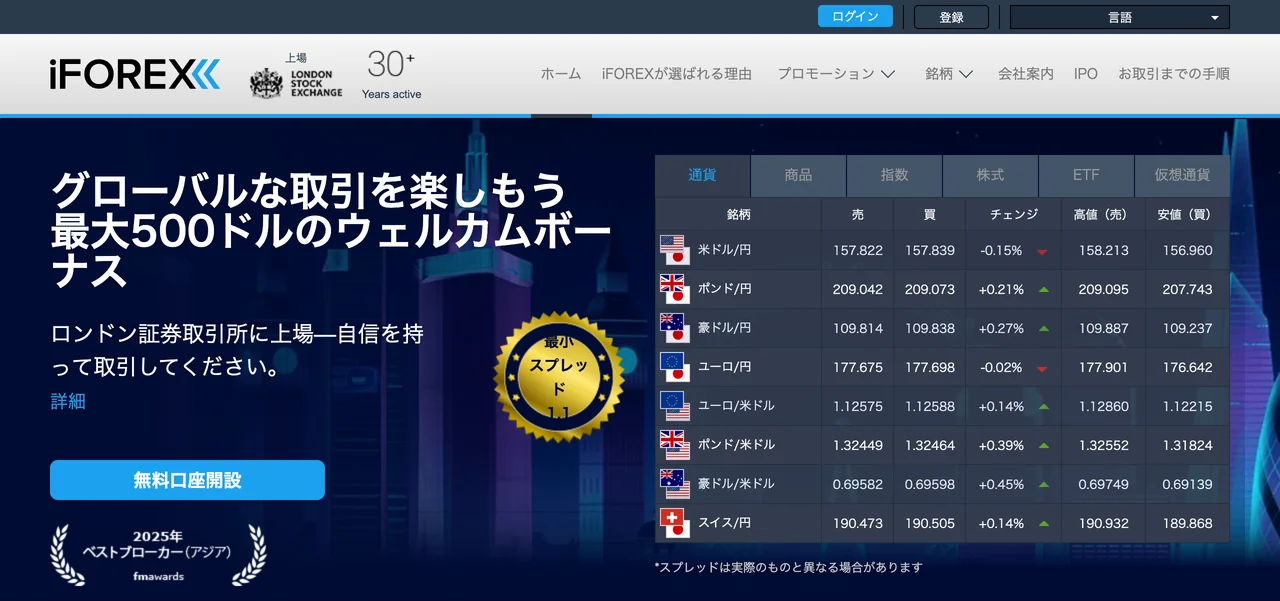The height and width of the screenshot is (601, 1280).
Task: Click the 高値（売） column header
Action: coord(1104,214)
